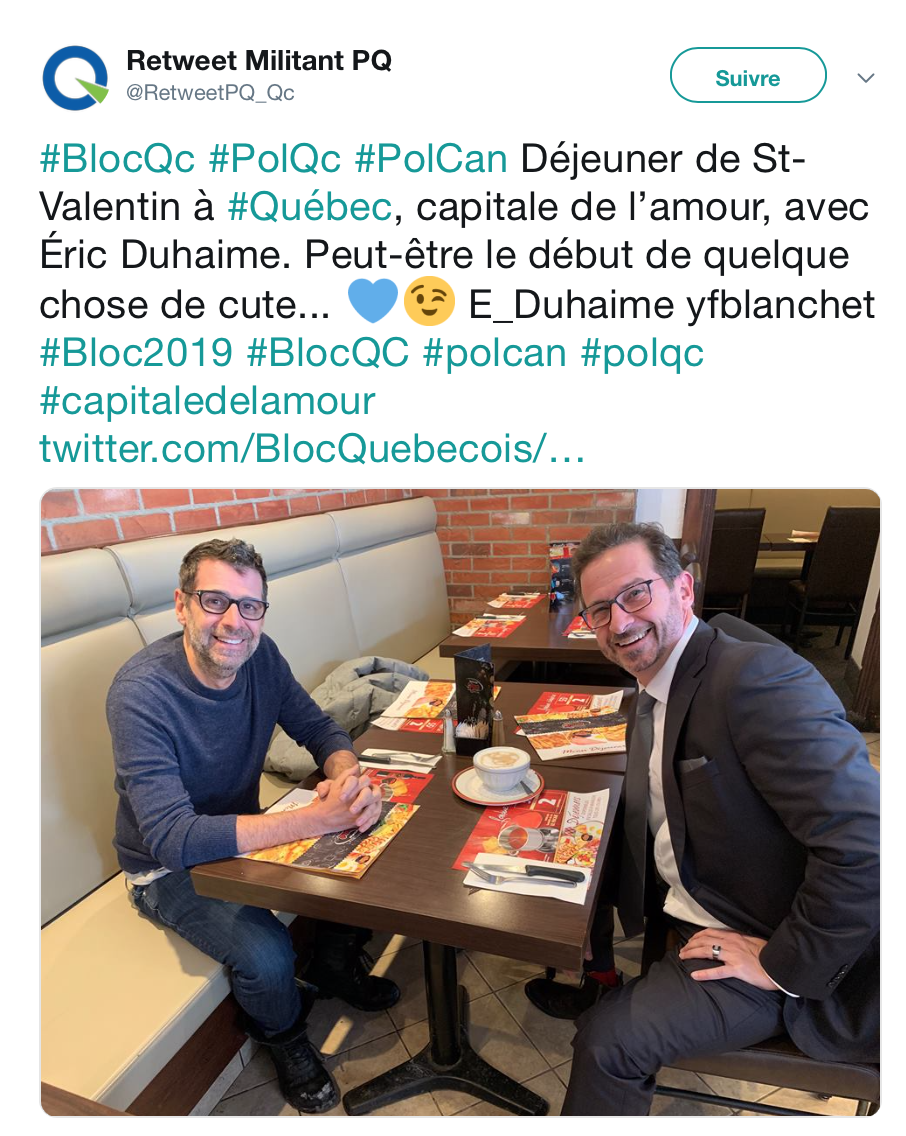Open the restaurant photo attachment

[460, 802]
